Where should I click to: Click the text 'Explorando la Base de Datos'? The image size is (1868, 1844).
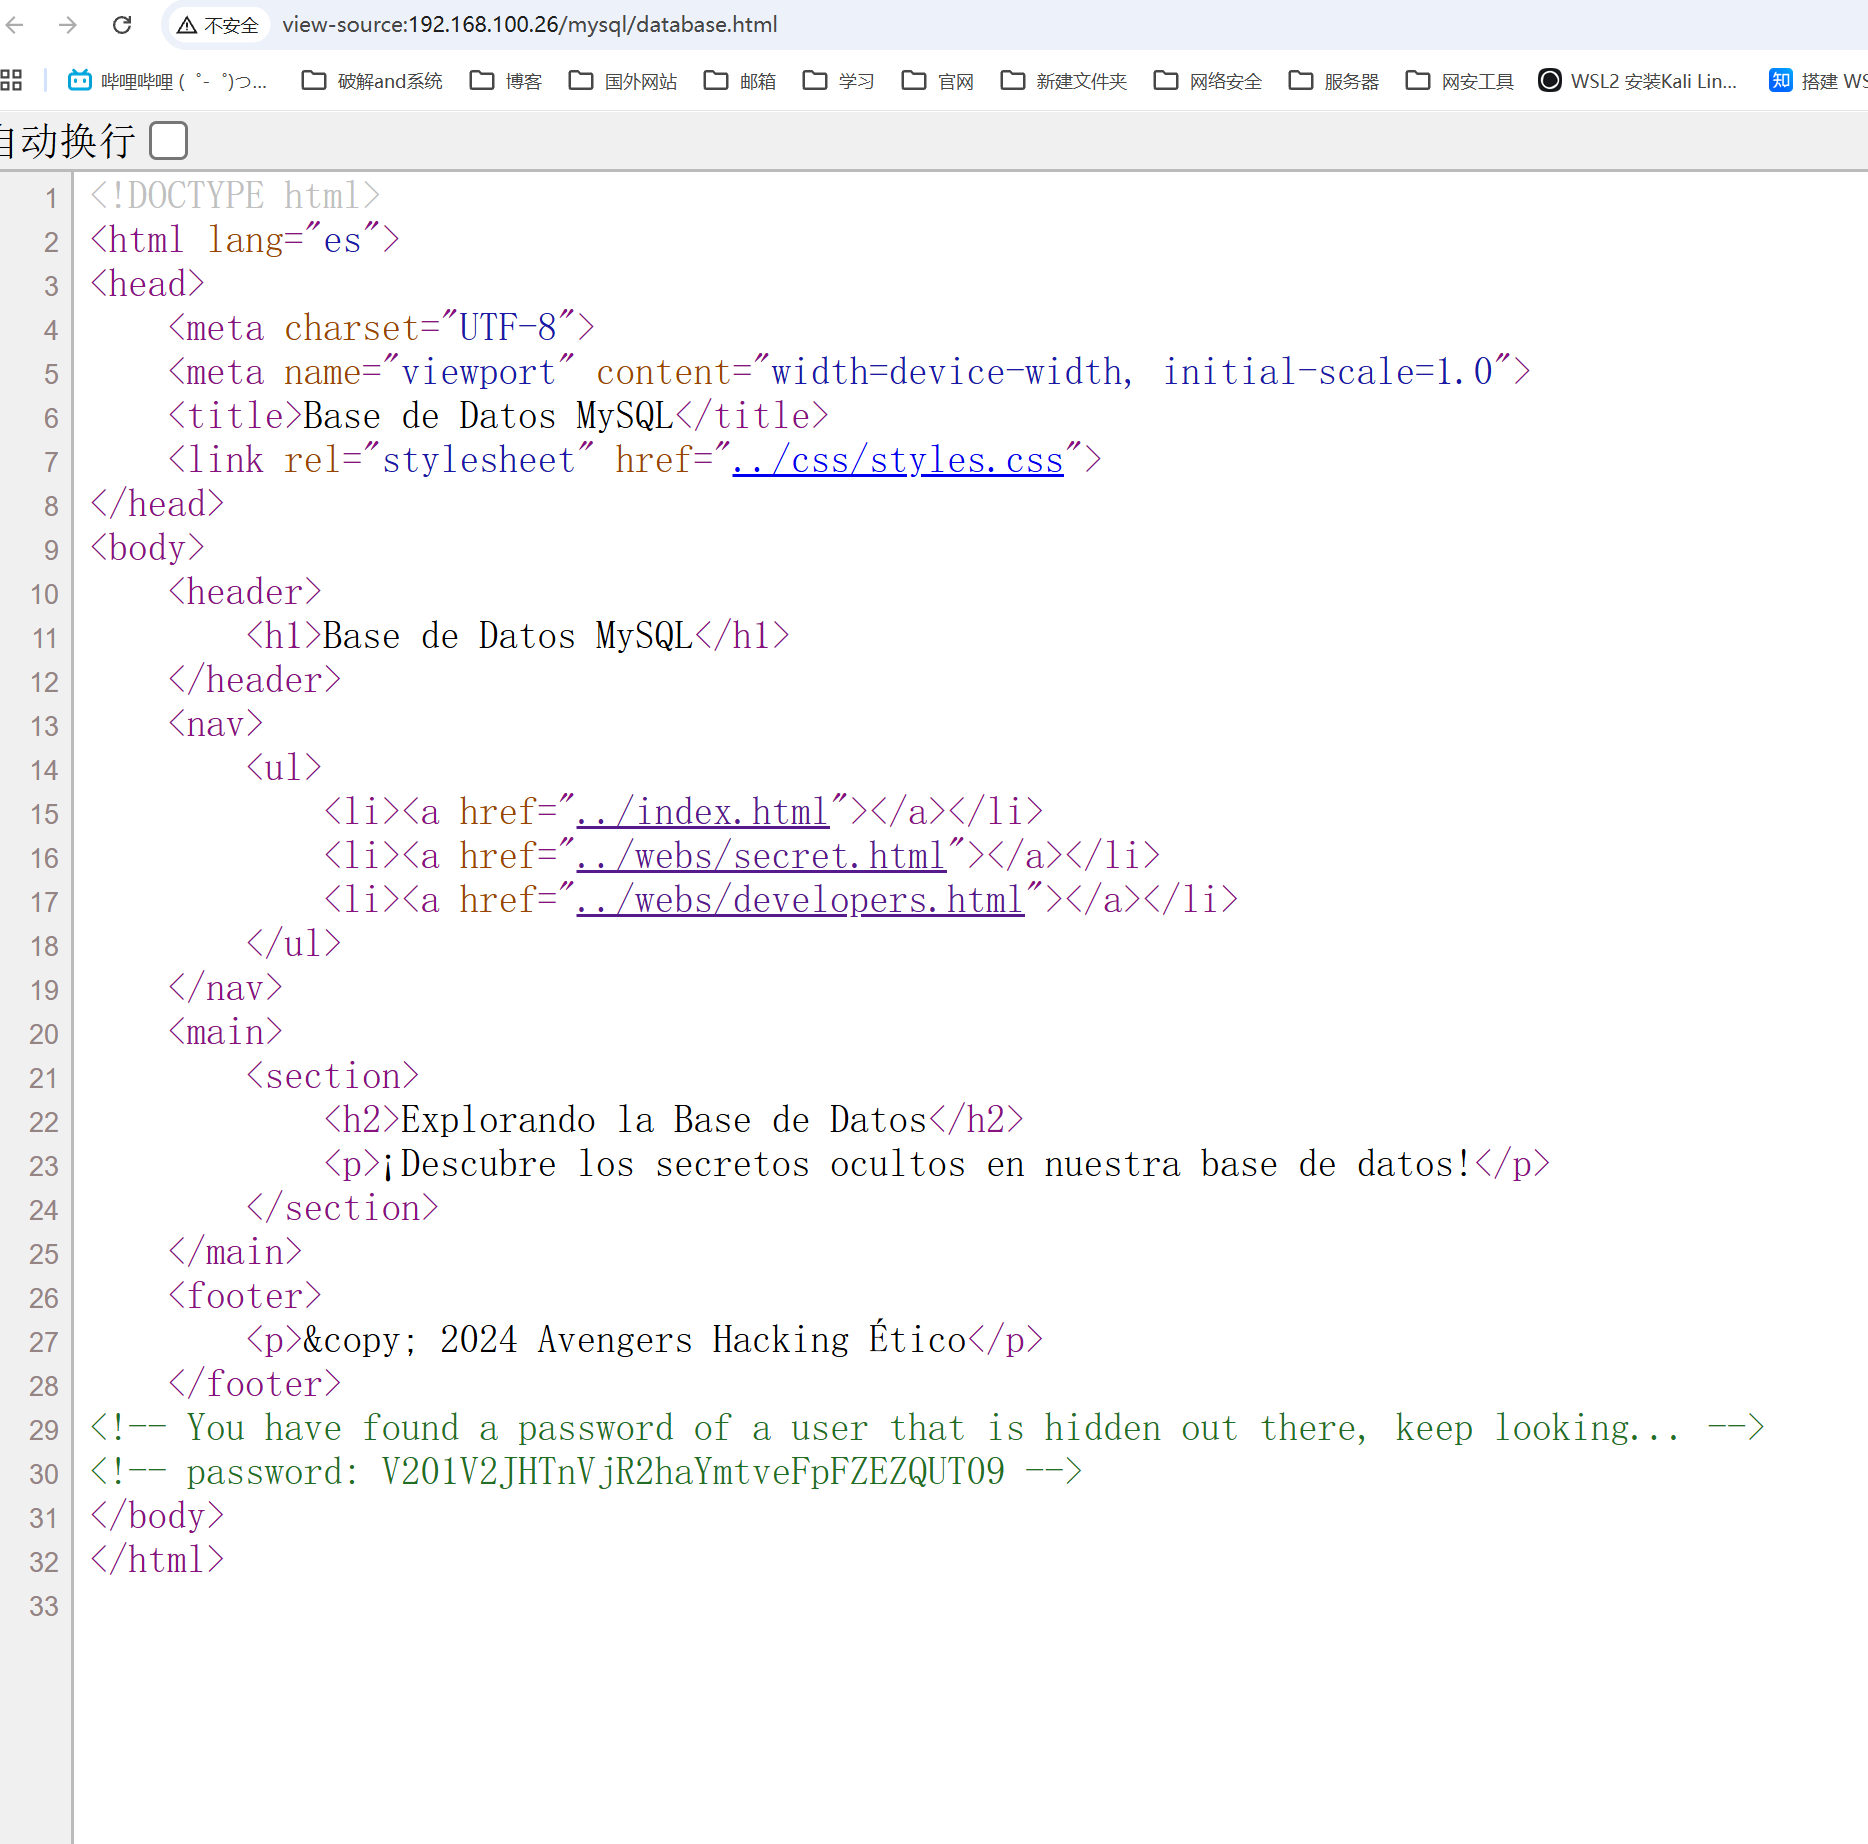coord(664,1120)
